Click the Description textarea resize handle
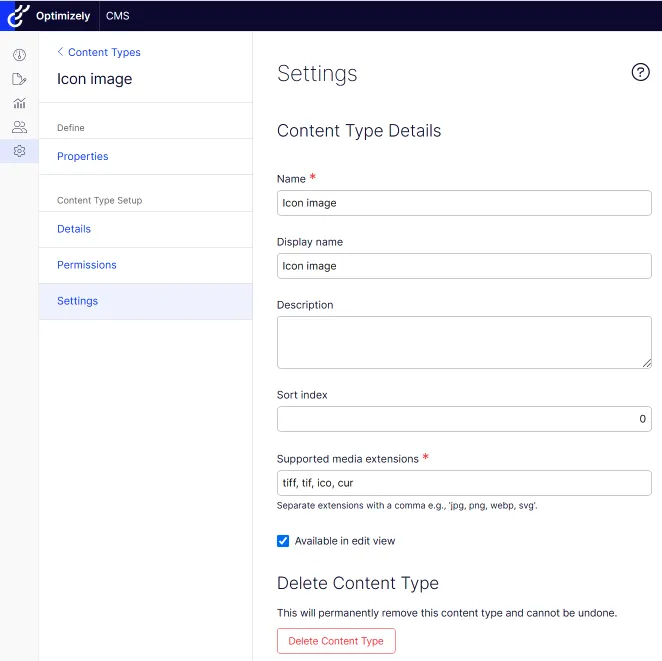 [647, 363]
